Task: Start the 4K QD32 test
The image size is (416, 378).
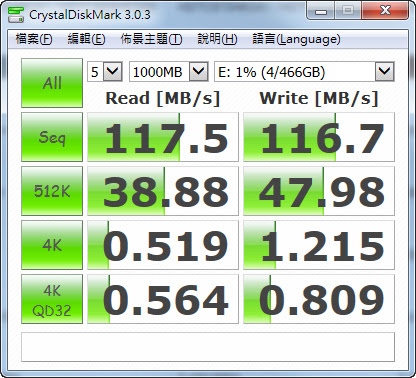Action: click(52, 299)
